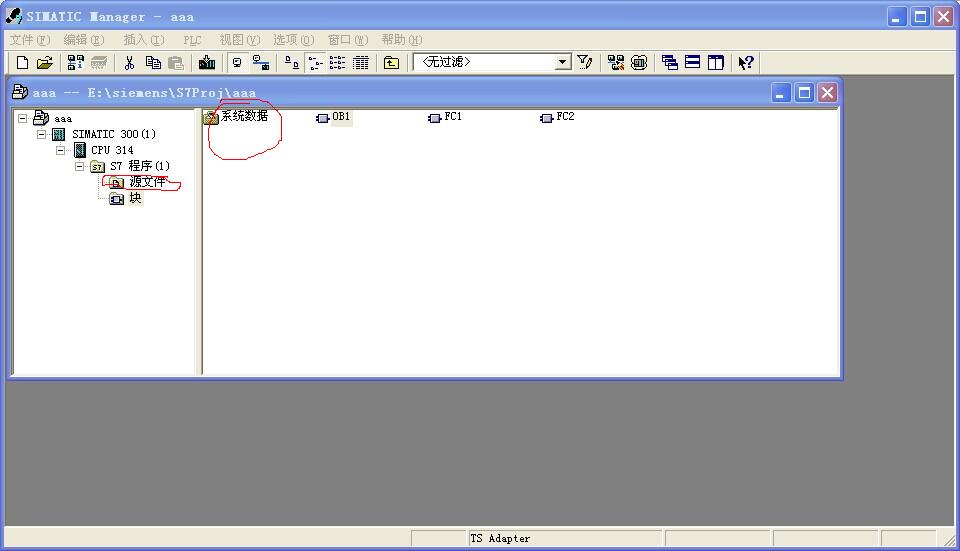Tile windows horizontally via toolbar icon
The image size is (960, 551).
click(692, 62)
